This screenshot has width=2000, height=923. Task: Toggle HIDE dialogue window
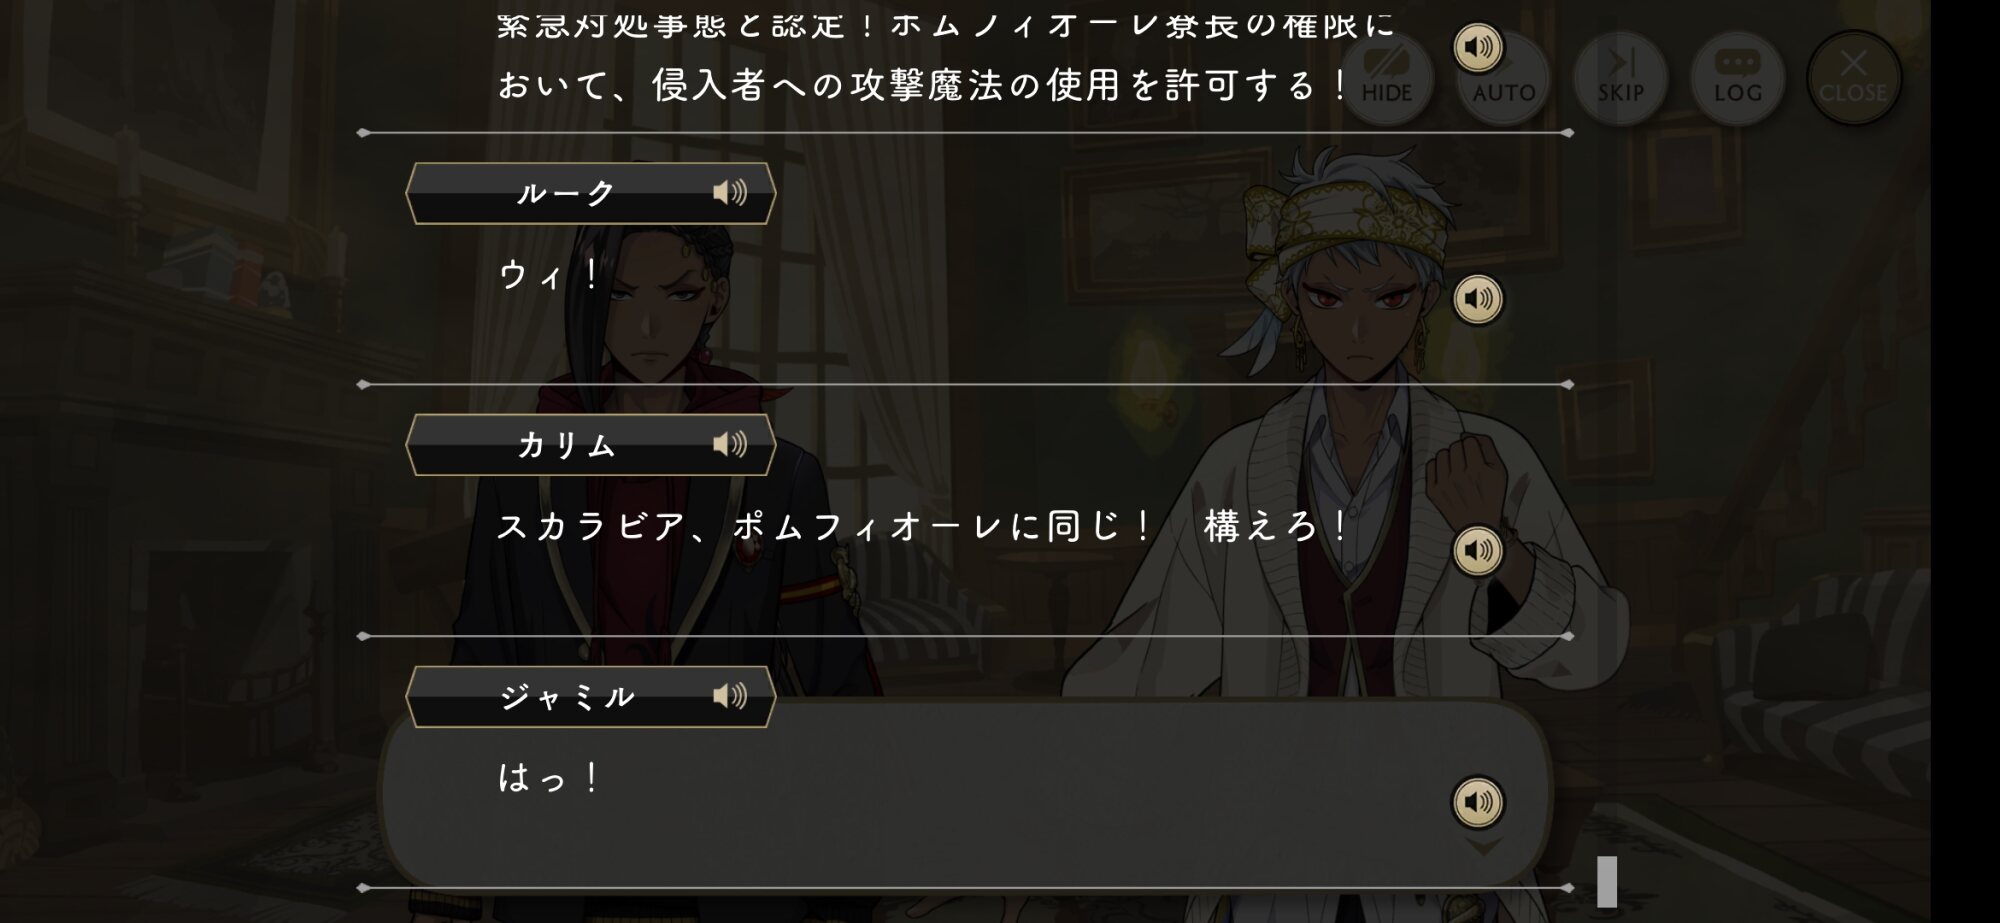(x=1387, y=78)
